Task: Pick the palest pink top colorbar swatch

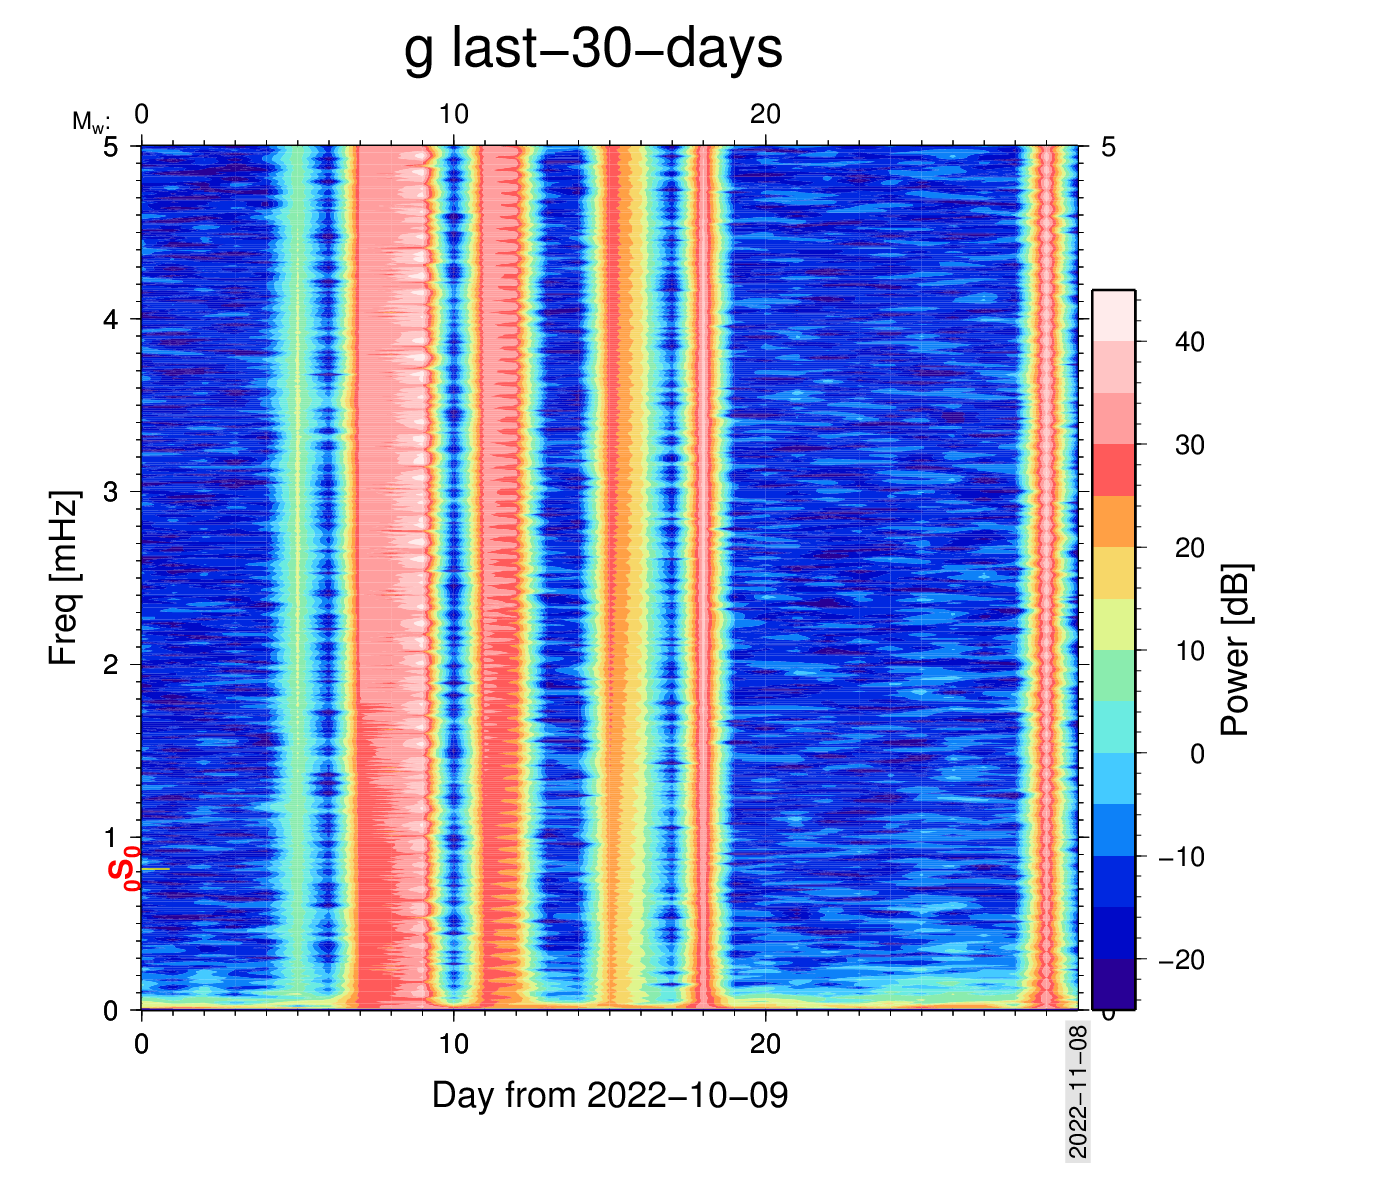Action: click(x=1113, y=315)
